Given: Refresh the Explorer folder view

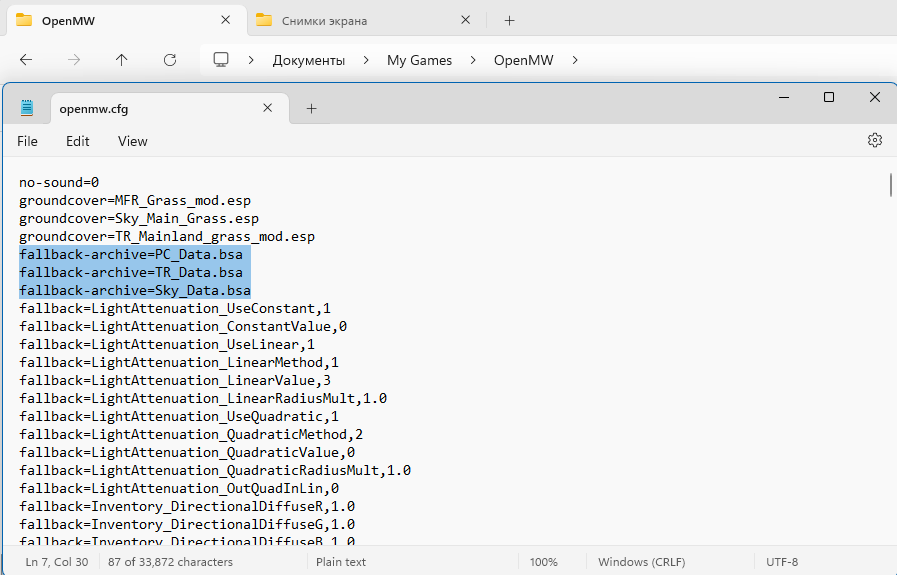Looking at the screenshot, I should 170,60.
